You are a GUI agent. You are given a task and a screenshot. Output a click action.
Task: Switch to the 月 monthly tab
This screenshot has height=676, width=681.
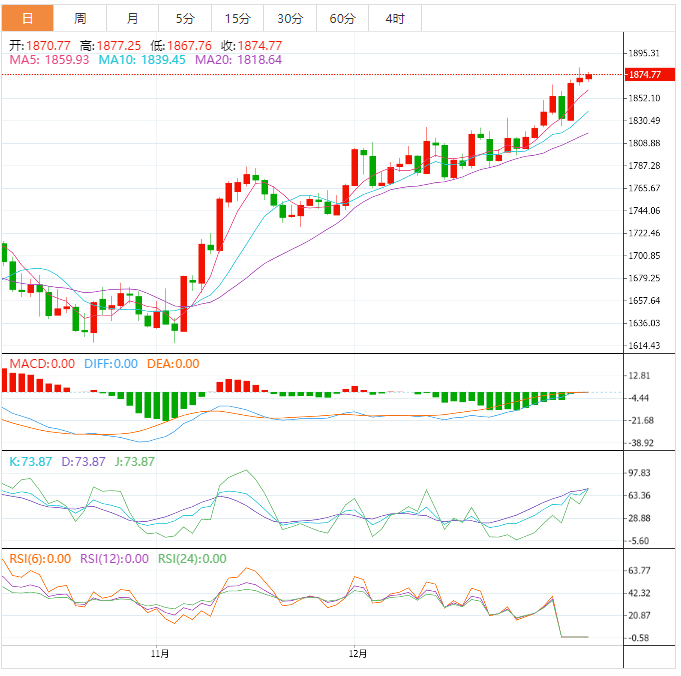click(132, 18)
